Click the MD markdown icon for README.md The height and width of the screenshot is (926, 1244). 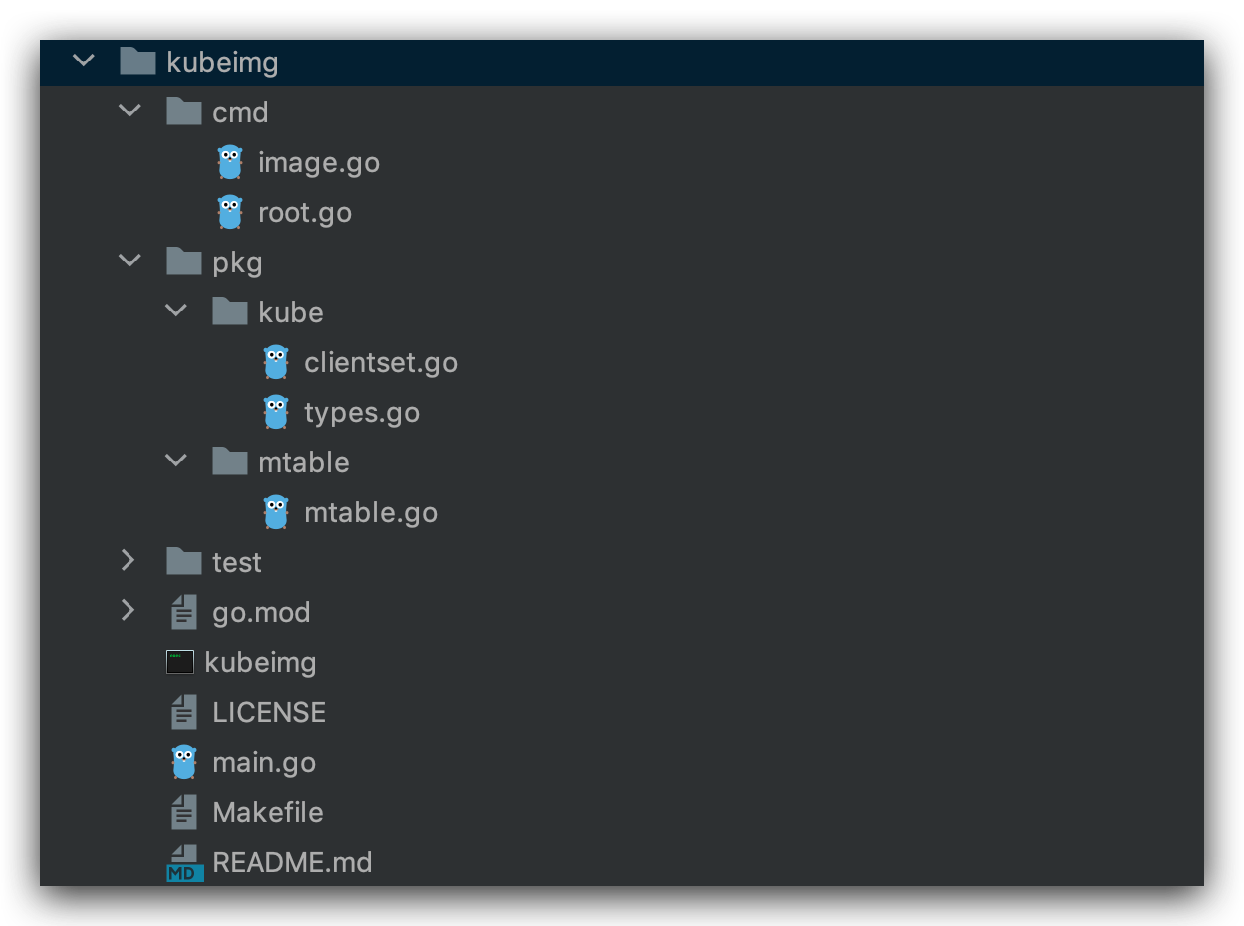click(x=184, y=862)
